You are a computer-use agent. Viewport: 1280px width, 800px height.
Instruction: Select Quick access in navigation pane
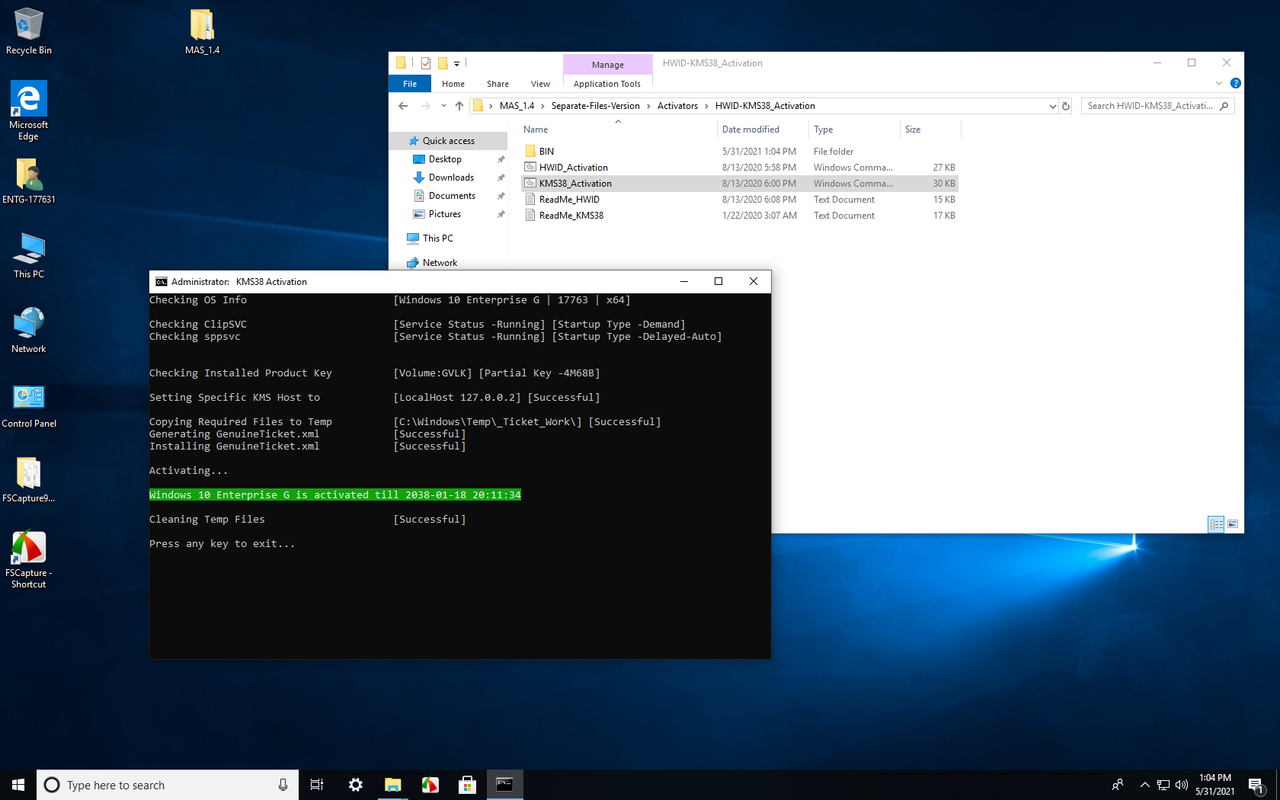(x=448, y=141)
